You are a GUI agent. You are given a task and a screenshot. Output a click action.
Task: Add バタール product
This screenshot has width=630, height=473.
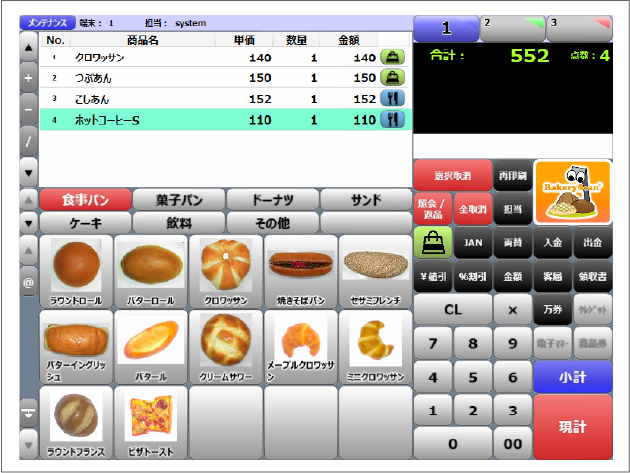(151, 348)
